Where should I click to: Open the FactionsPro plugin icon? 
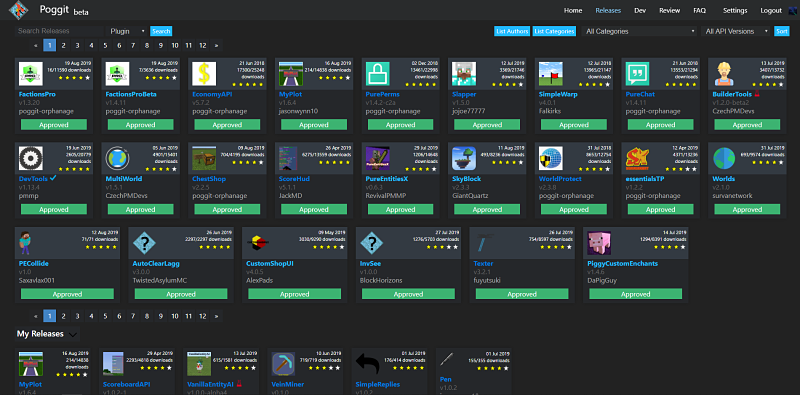[31, 74]
